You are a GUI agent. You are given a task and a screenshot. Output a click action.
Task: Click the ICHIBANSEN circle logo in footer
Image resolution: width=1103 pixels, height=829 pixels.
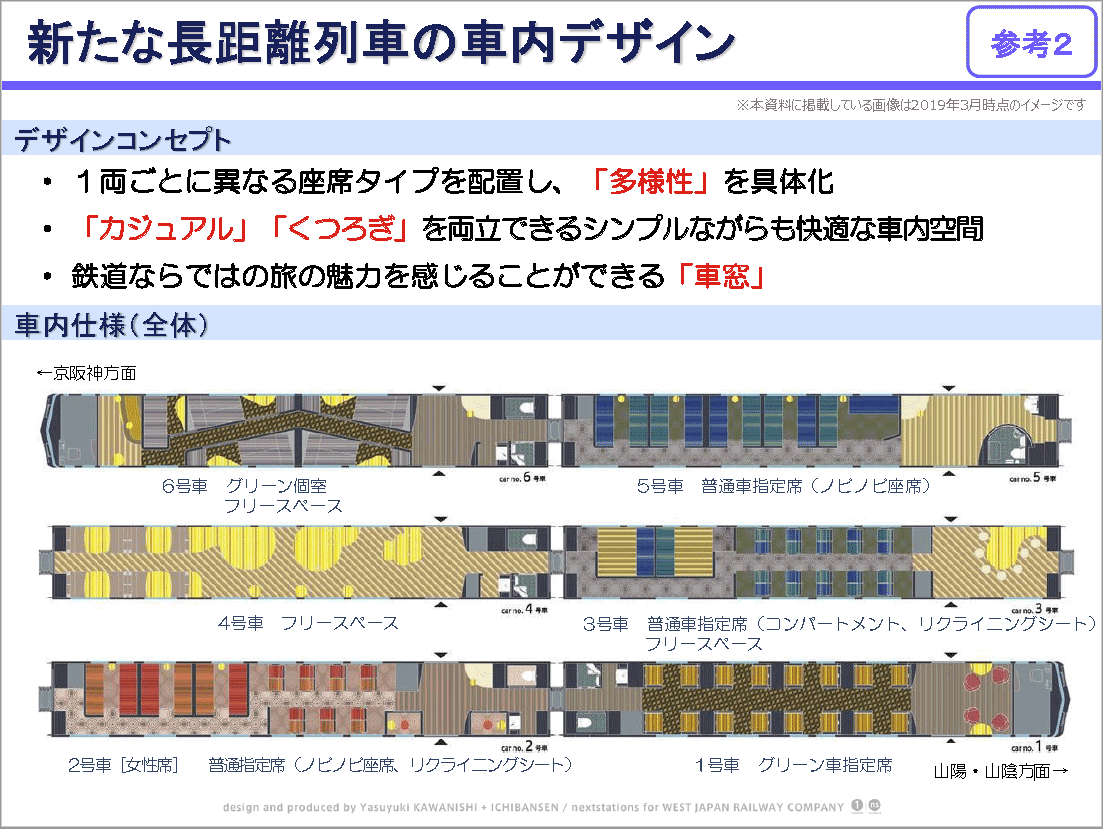(x=857, y=806)
